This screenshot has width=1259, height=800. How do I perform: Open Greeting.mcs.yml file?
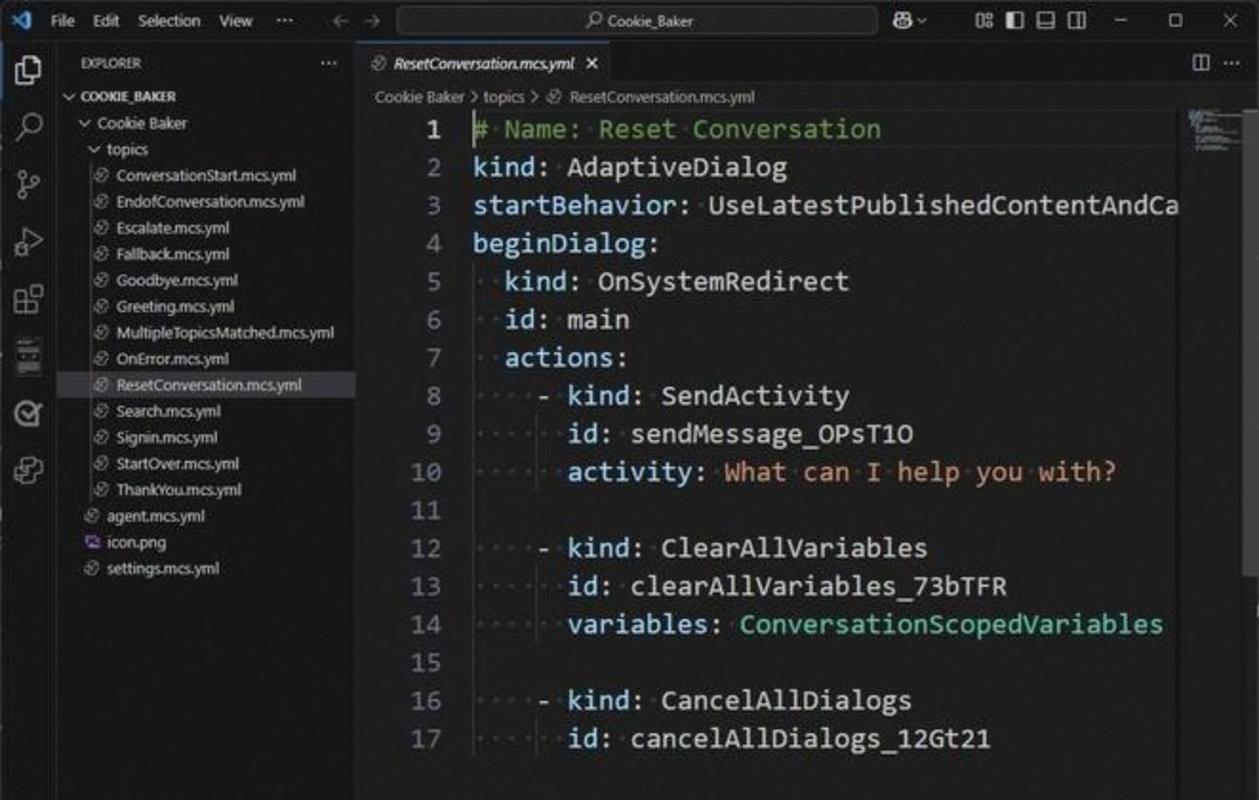(x=206, y=306)
